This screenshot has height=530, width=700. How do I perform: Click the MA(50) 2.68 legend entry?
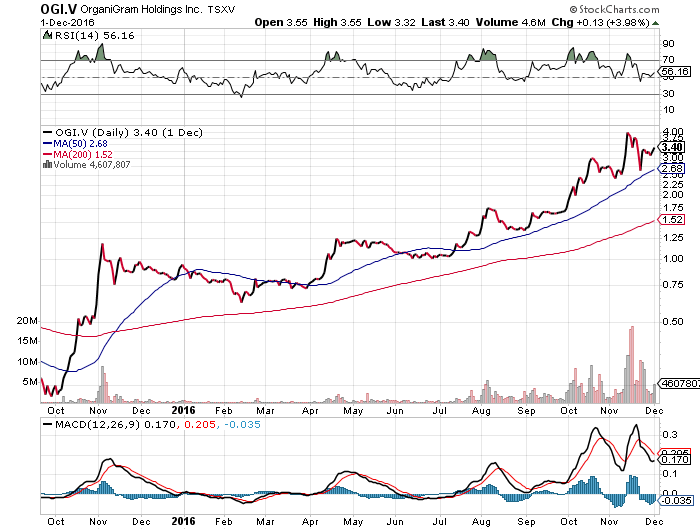[x=80, y=143]
